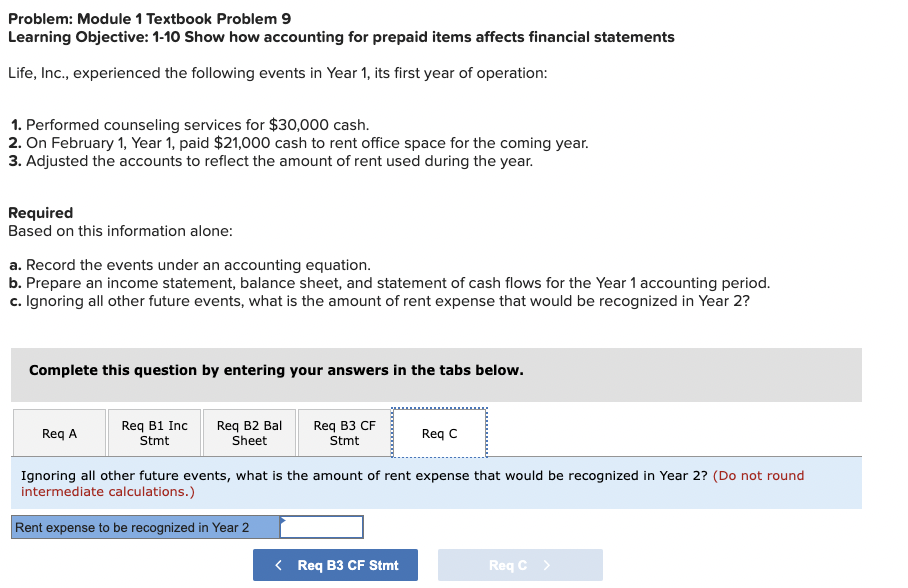The height and width of the screenshot is (588, 908).
Task: Click the dotted border of Req C tab
Action: tap(438, 408)
